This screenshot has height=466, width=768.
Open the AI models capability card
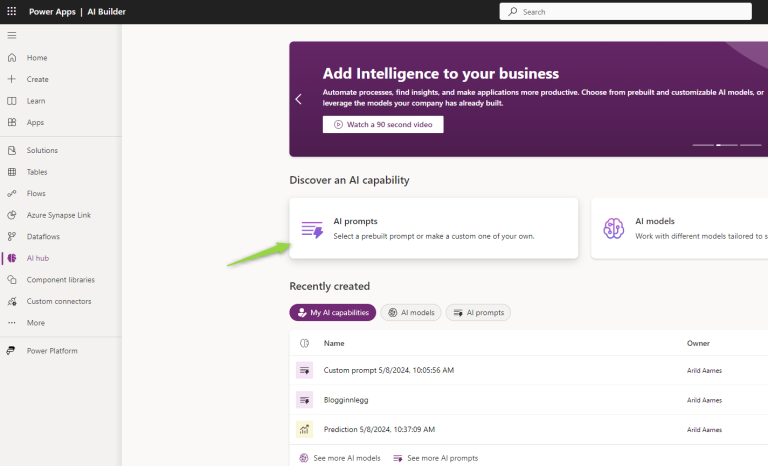click(x=679, y=228)
